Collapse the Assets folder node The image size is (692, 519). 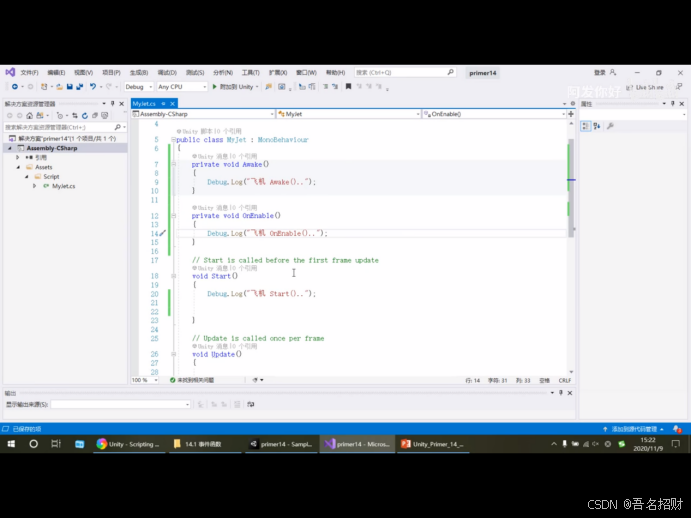coord(18,167)
